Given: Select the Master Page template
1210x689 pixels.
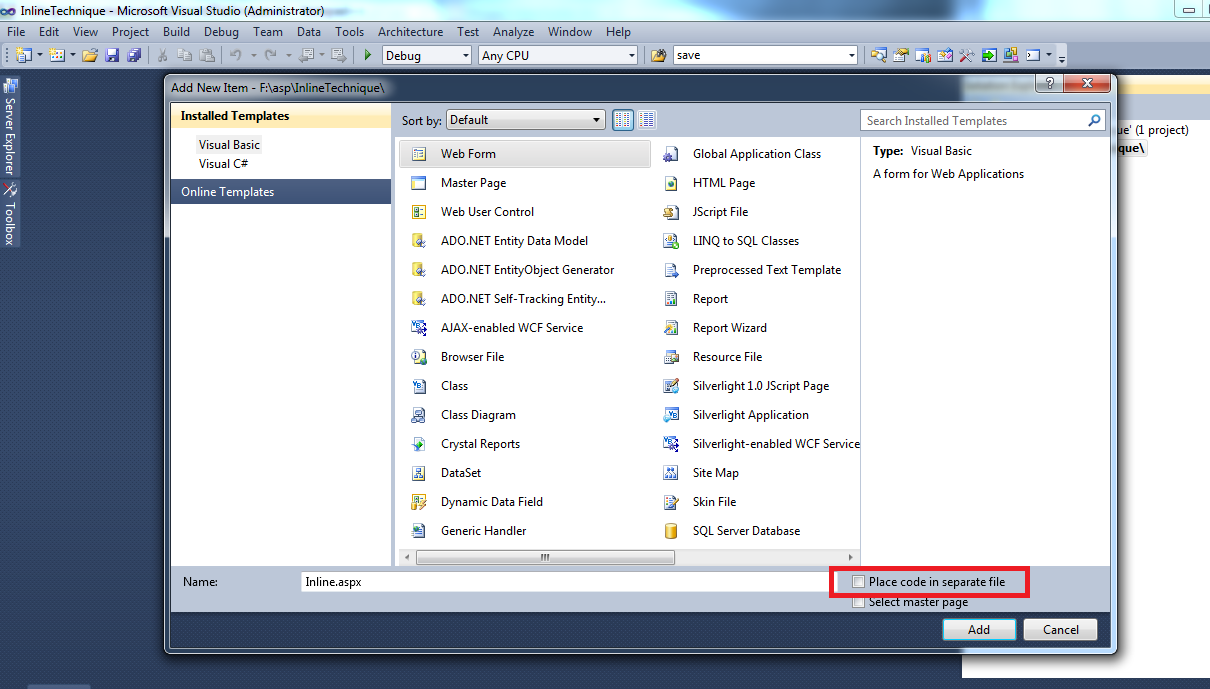Looking at the screenshot, I should pos(525,183).
